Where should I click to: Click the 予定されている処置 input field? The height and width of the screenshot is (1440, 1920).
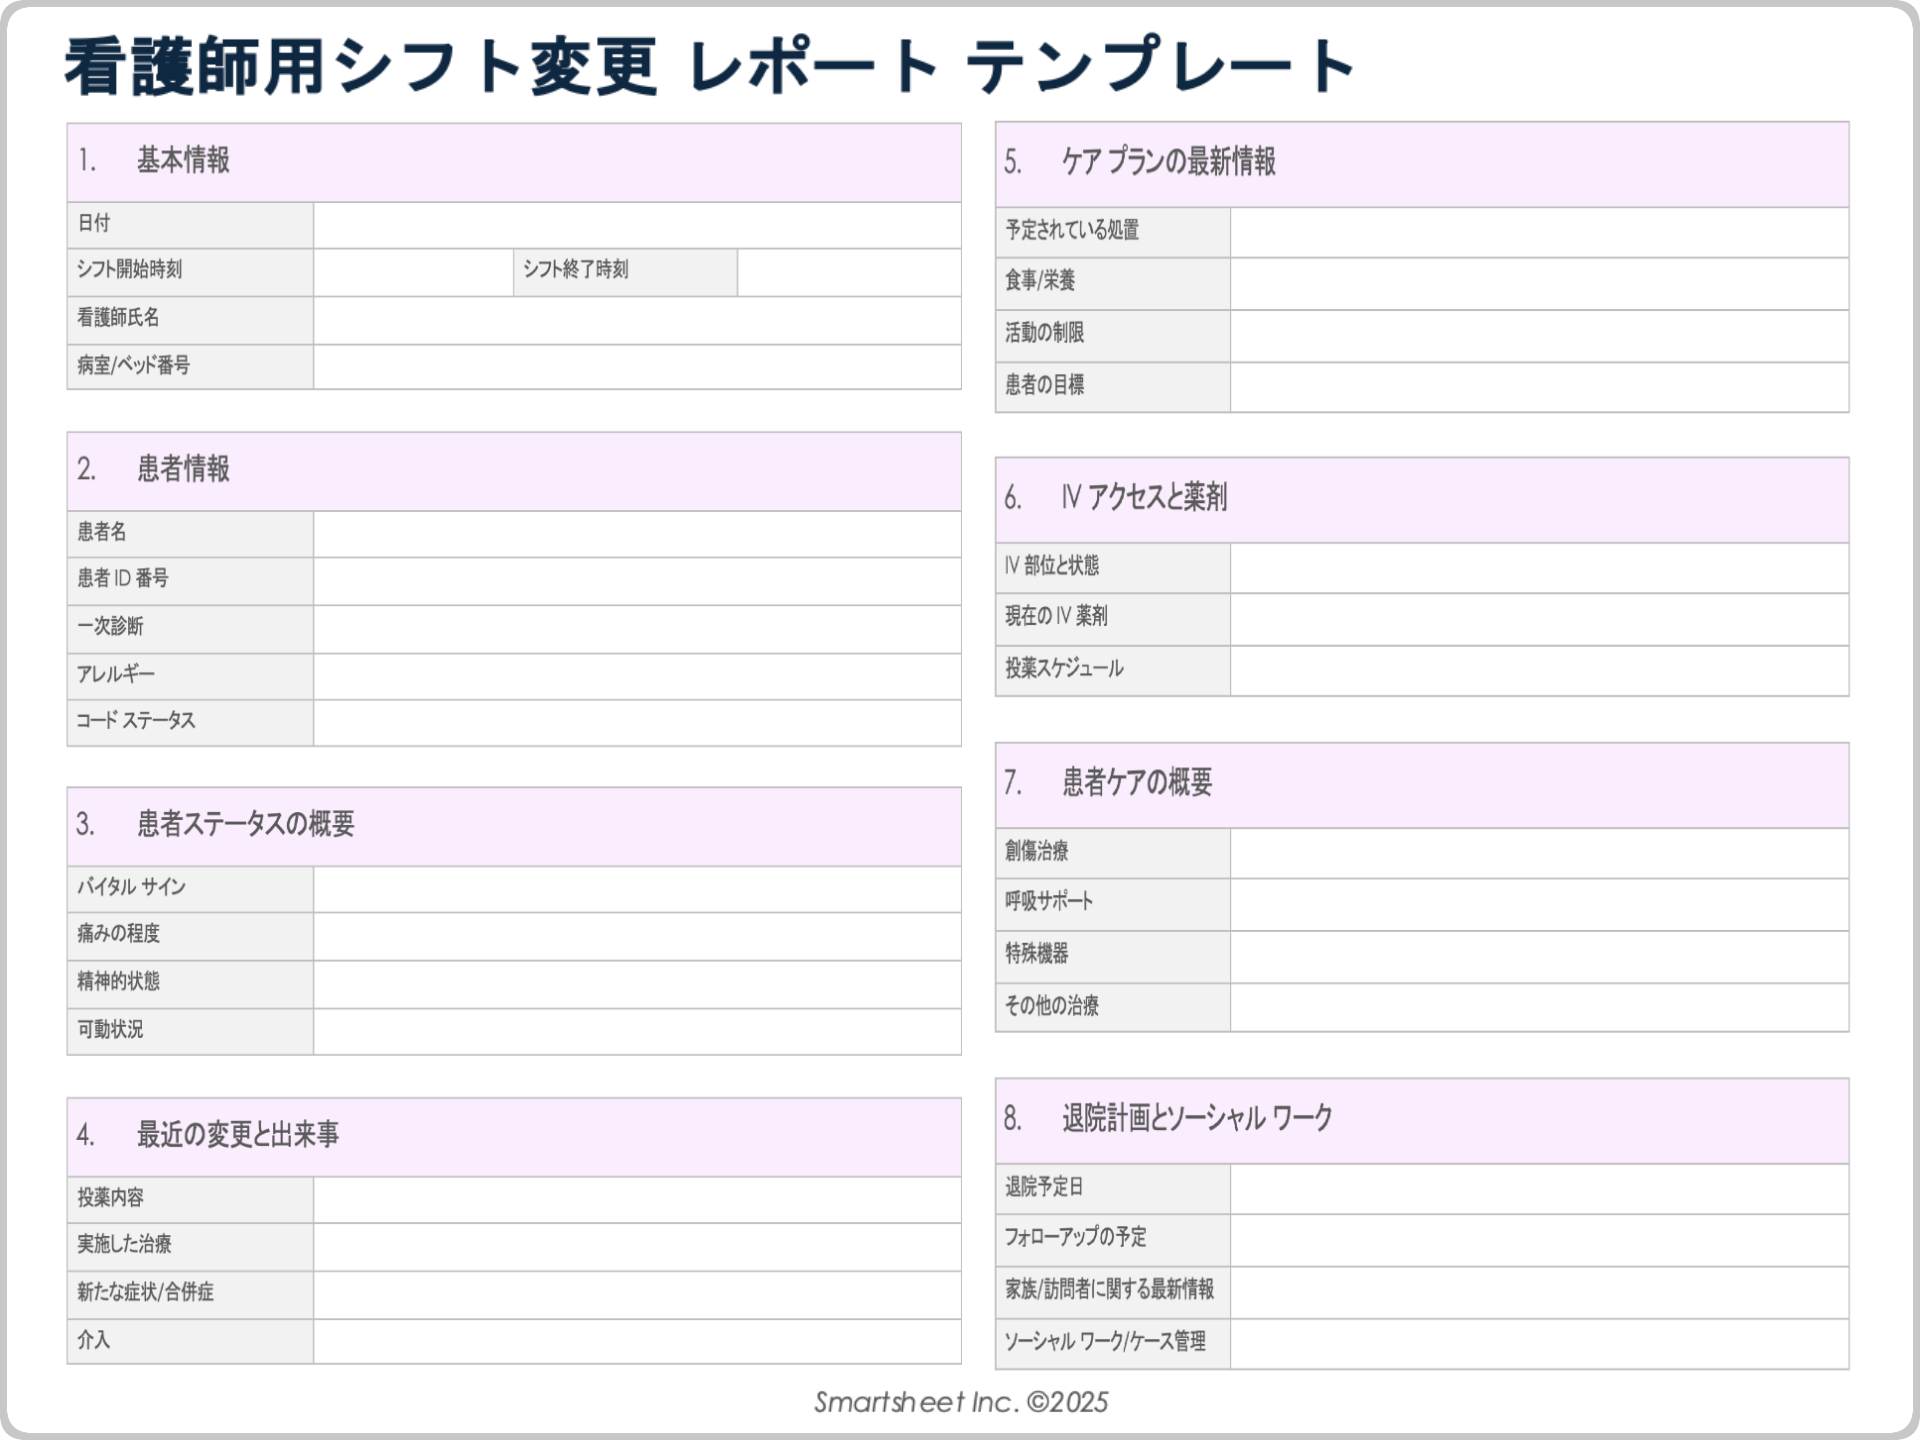click(1540, 232)
